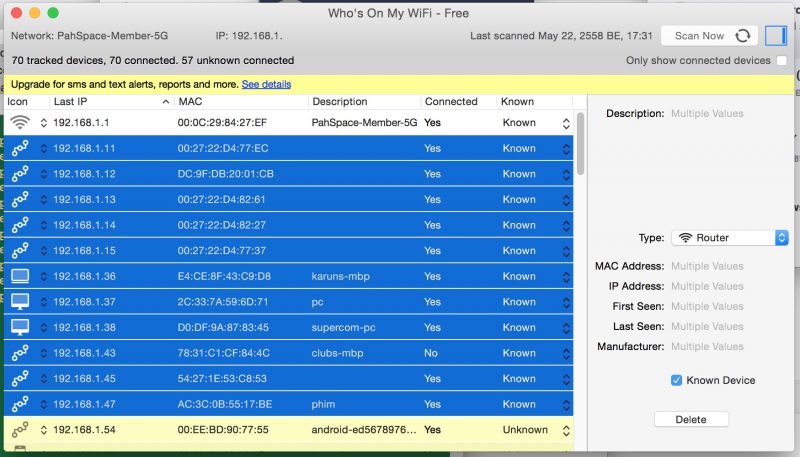This screenshot has height=457, width=800.
Task: Click the laptop icon for karuns-mbp
Action: point(20,276)
